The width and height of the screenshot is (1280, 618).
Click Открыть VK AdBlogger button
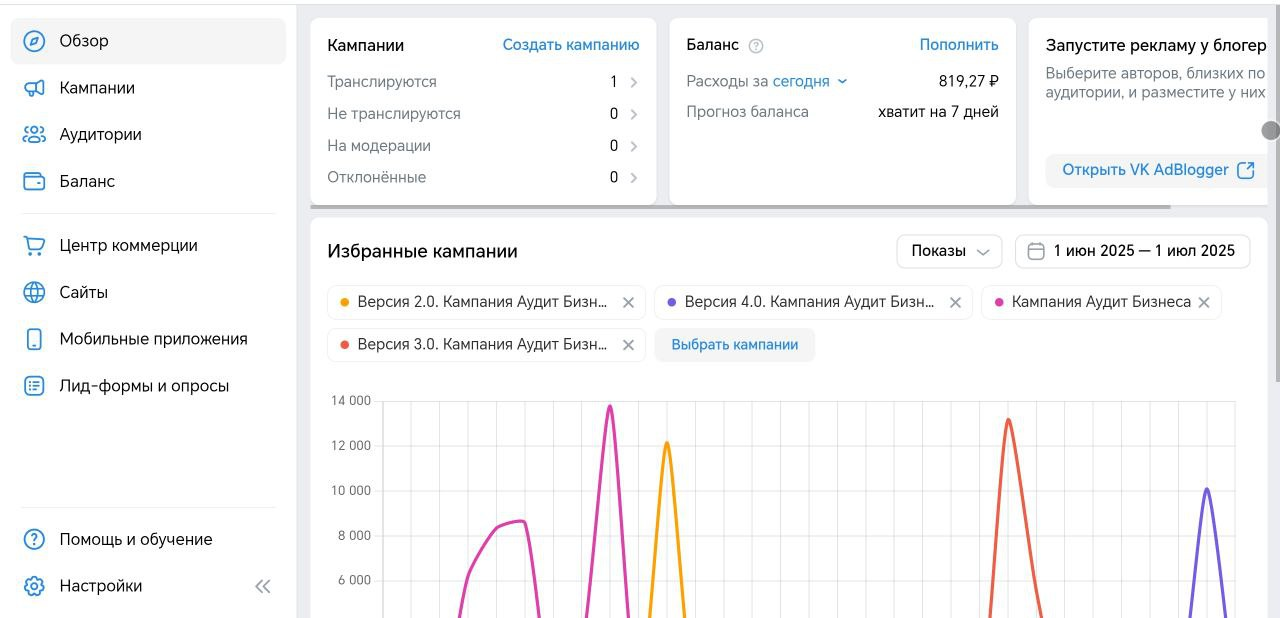[1157, 170]
